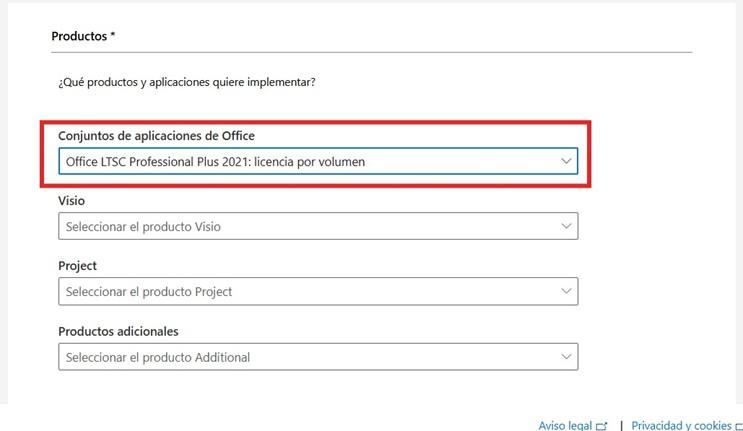The width and height of the screenshot is (743, 431).
Task: Click the divider line under Productos heading
Action: [x=370, y=52]
